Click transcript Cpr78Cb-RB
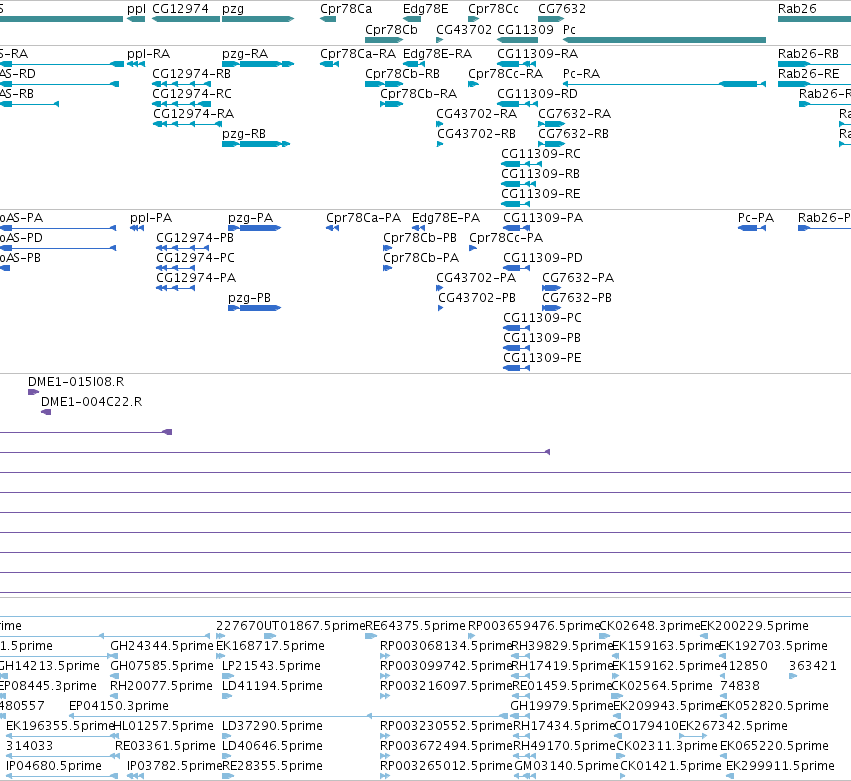The height and width of the screenshot is (781, 851). pos(384,84)
